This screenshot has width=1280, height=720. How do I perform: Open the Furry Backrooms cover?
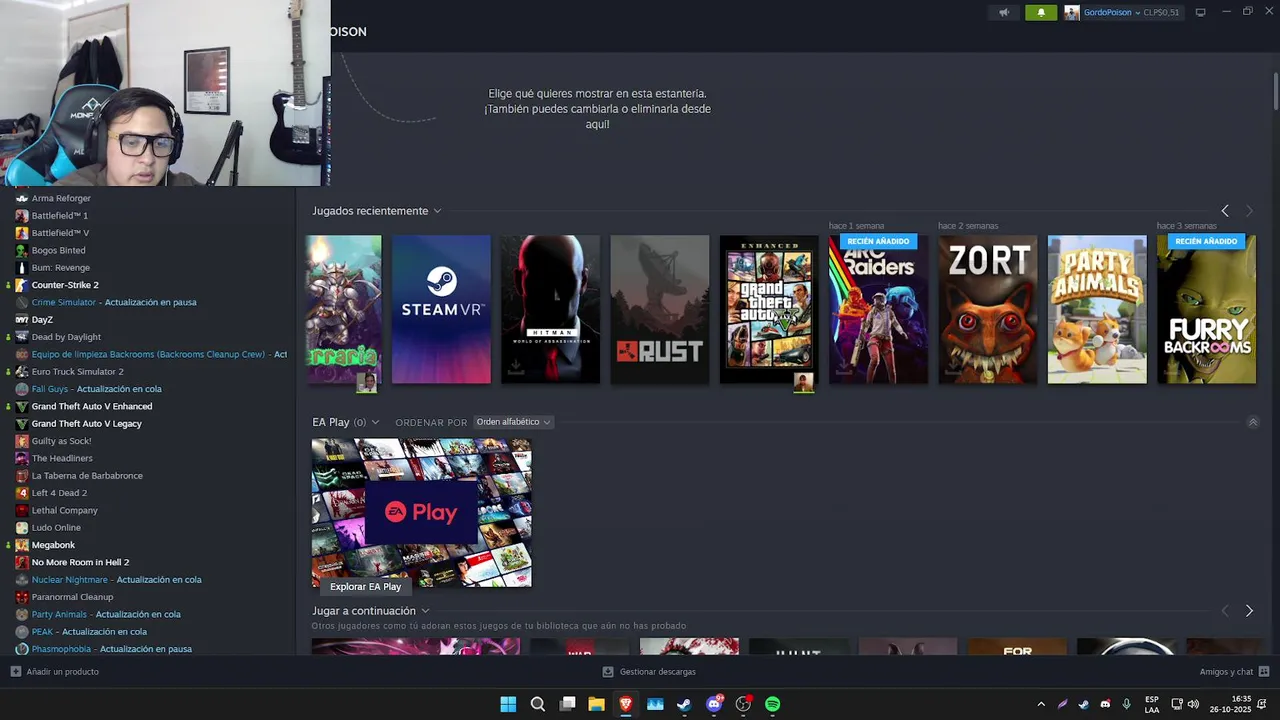pos(1206,309)
